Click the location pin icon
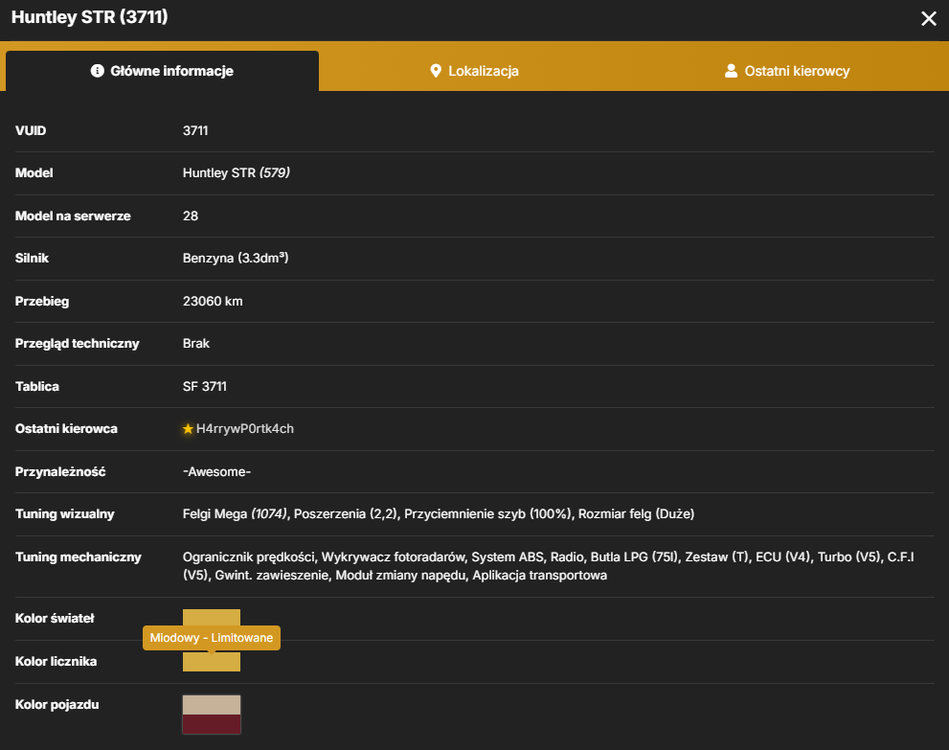949x750 pixels. [435, 71]
